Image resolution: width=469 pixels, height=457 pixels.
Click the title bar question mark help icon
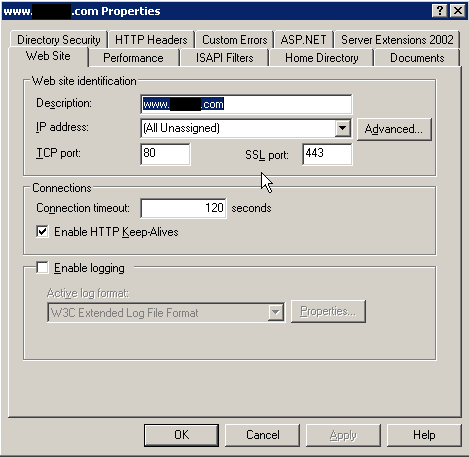point(440,11)
